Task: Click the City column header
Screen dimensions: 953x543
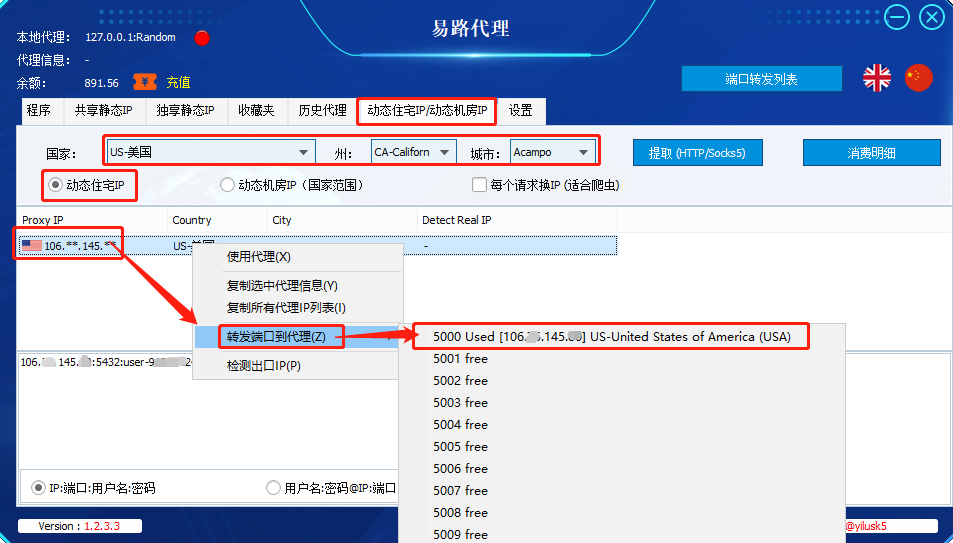Action: (343, 220)
